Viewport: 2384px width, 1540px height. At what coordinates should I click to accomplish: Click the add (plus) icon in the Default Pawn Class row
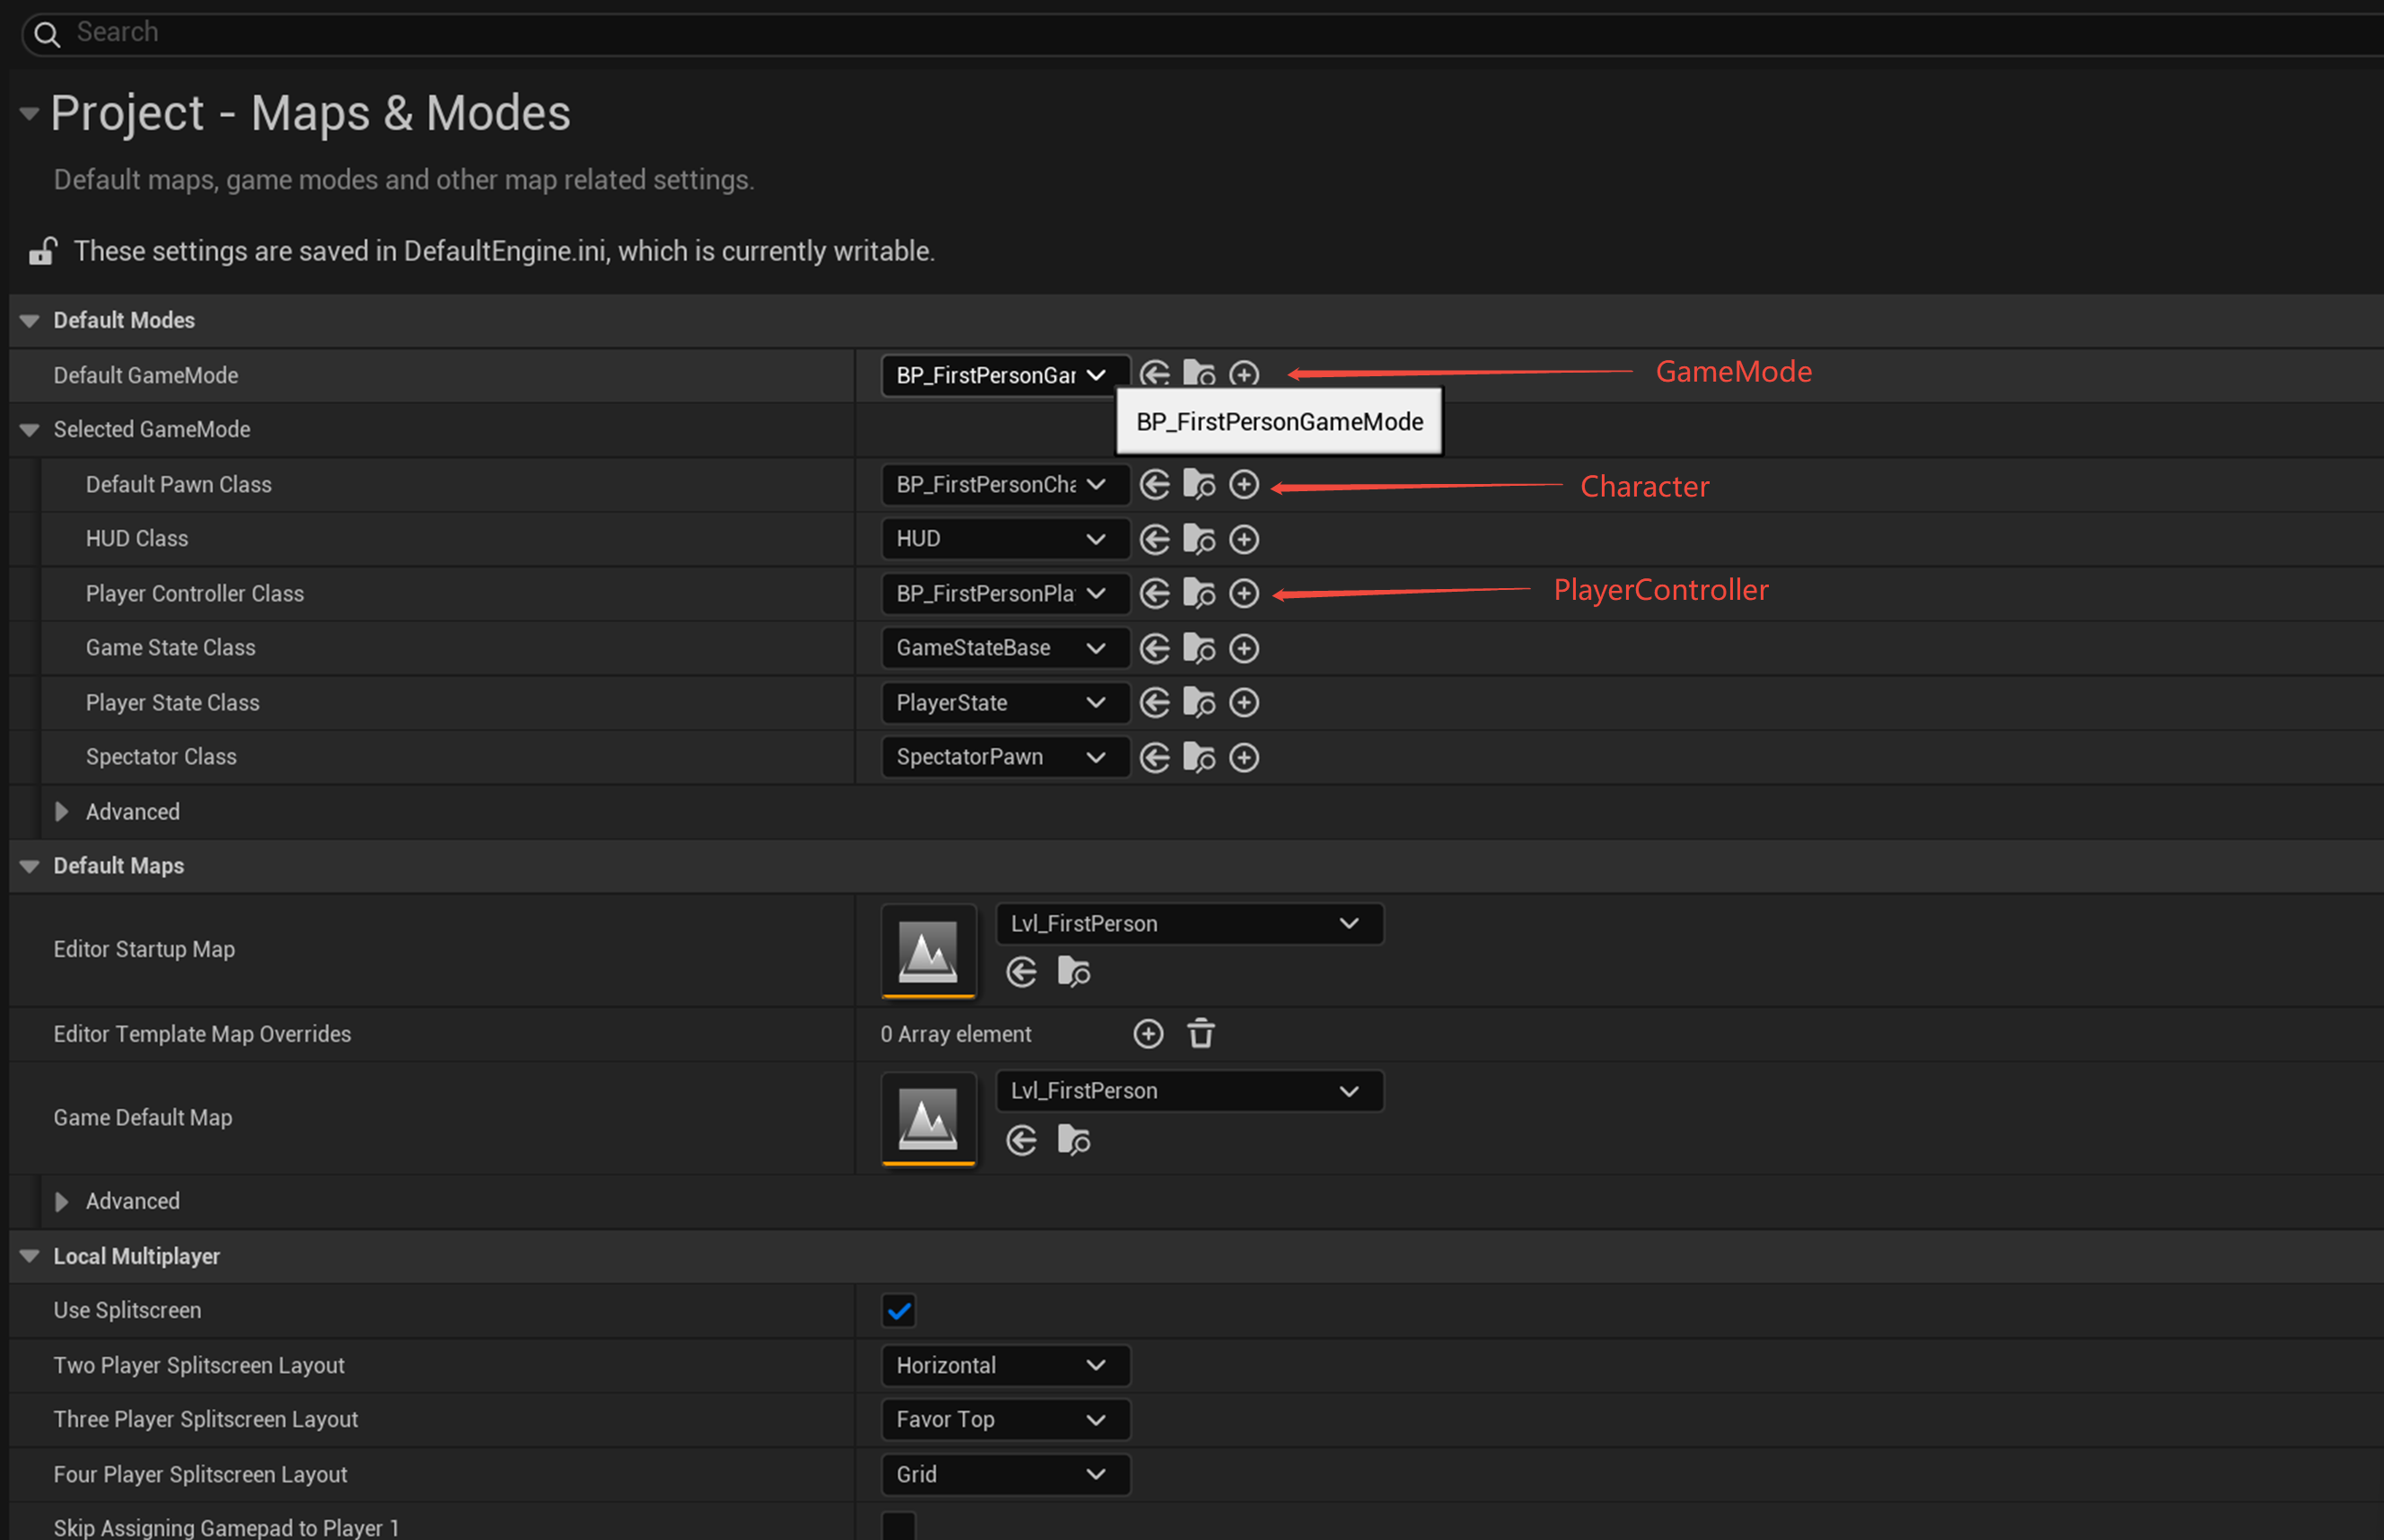coord(1243,485)
